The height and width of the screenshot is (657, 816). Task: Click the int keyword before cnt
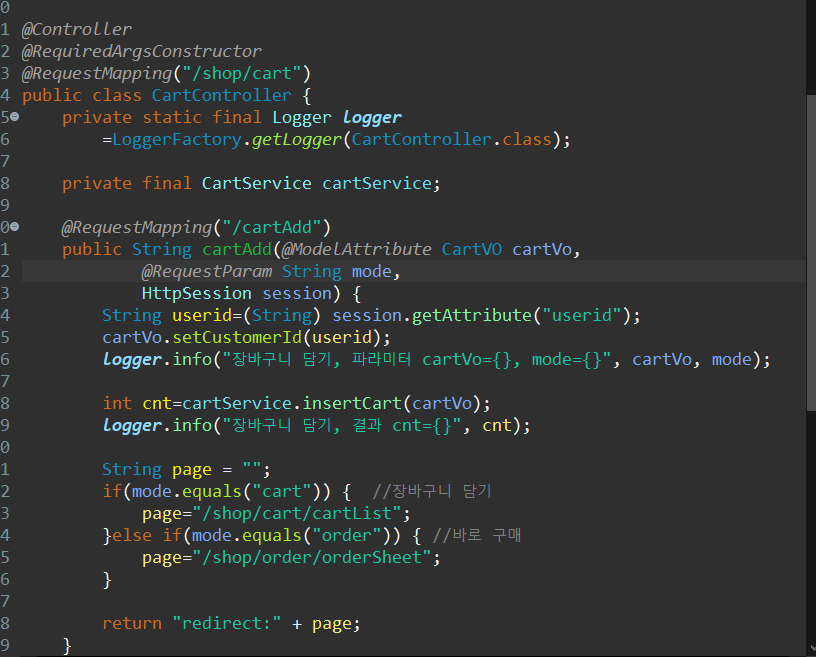(x=117, y=403)
